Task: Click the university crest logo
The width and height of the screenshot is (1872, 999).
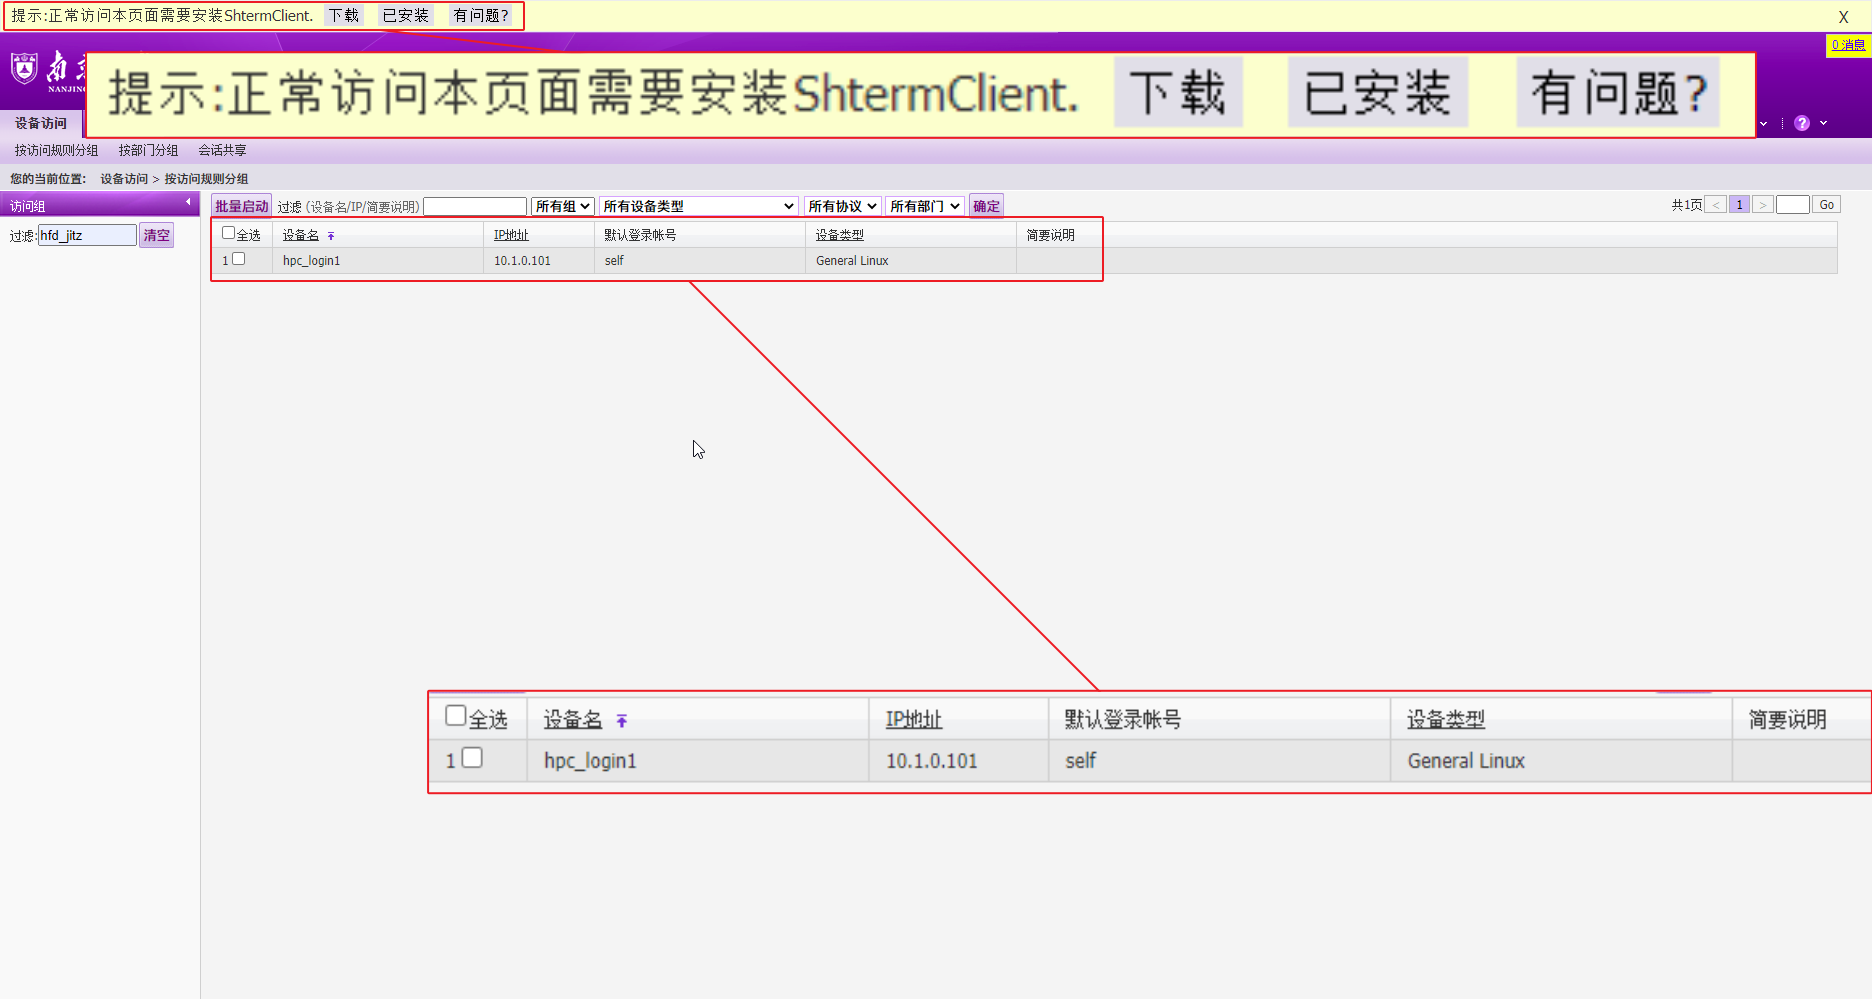Action: pyautogui.click(x=24, y=68)
